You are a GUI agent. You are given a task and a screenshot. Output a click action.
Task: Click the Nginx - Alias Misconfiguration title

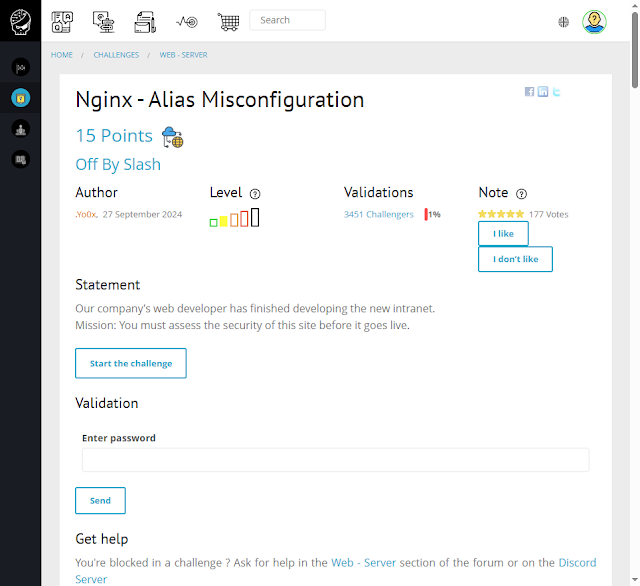220,100
